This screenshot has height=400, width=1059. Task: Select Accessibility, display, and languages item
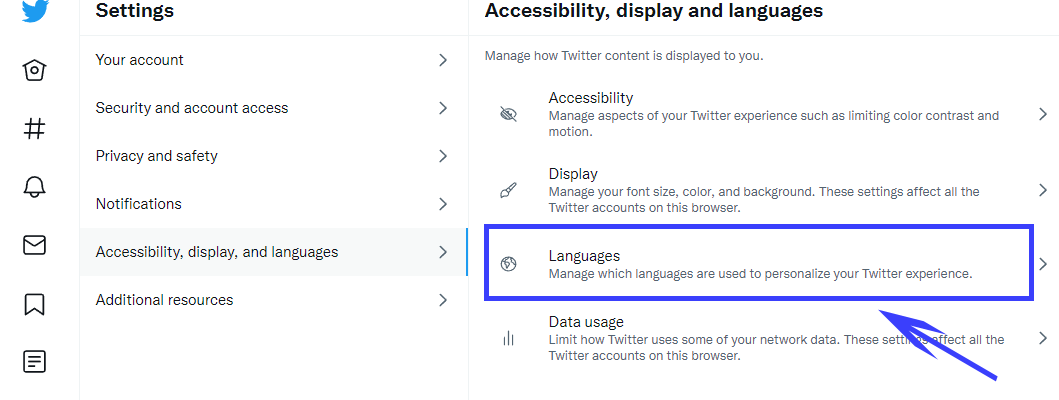pyautogui.click(x=217, y=252)
